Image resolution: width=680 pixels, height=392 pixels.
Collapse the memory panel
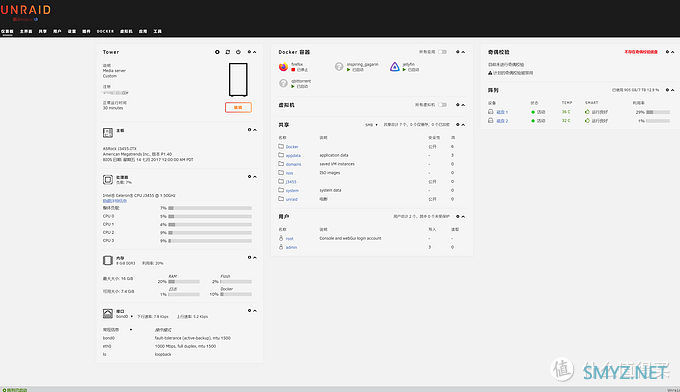coord(255,258)
